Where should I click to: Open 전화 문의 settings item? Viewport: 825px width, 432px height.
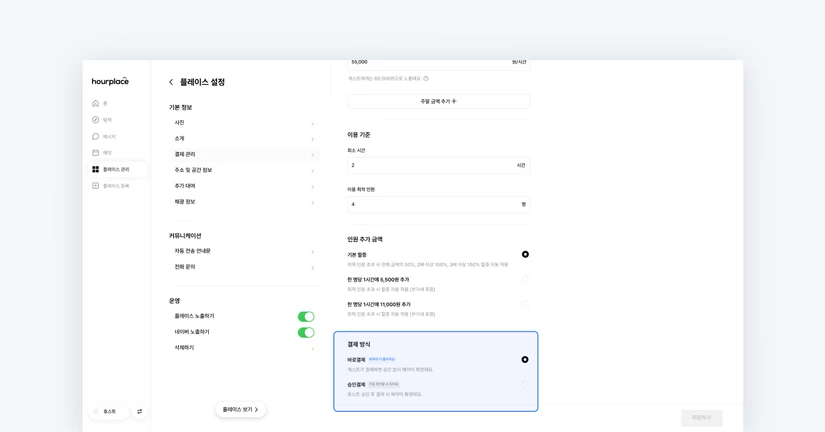(244, 267)
